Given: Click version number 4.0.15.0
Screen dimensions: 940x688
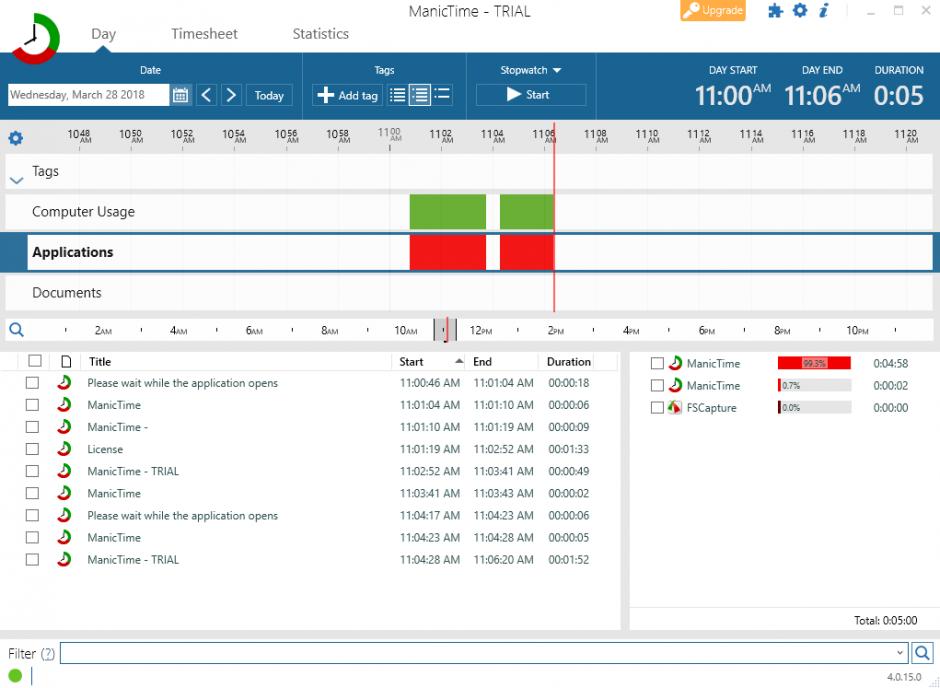Looking at the screenshot, I should pyautogui.click(x=904, y=677).
